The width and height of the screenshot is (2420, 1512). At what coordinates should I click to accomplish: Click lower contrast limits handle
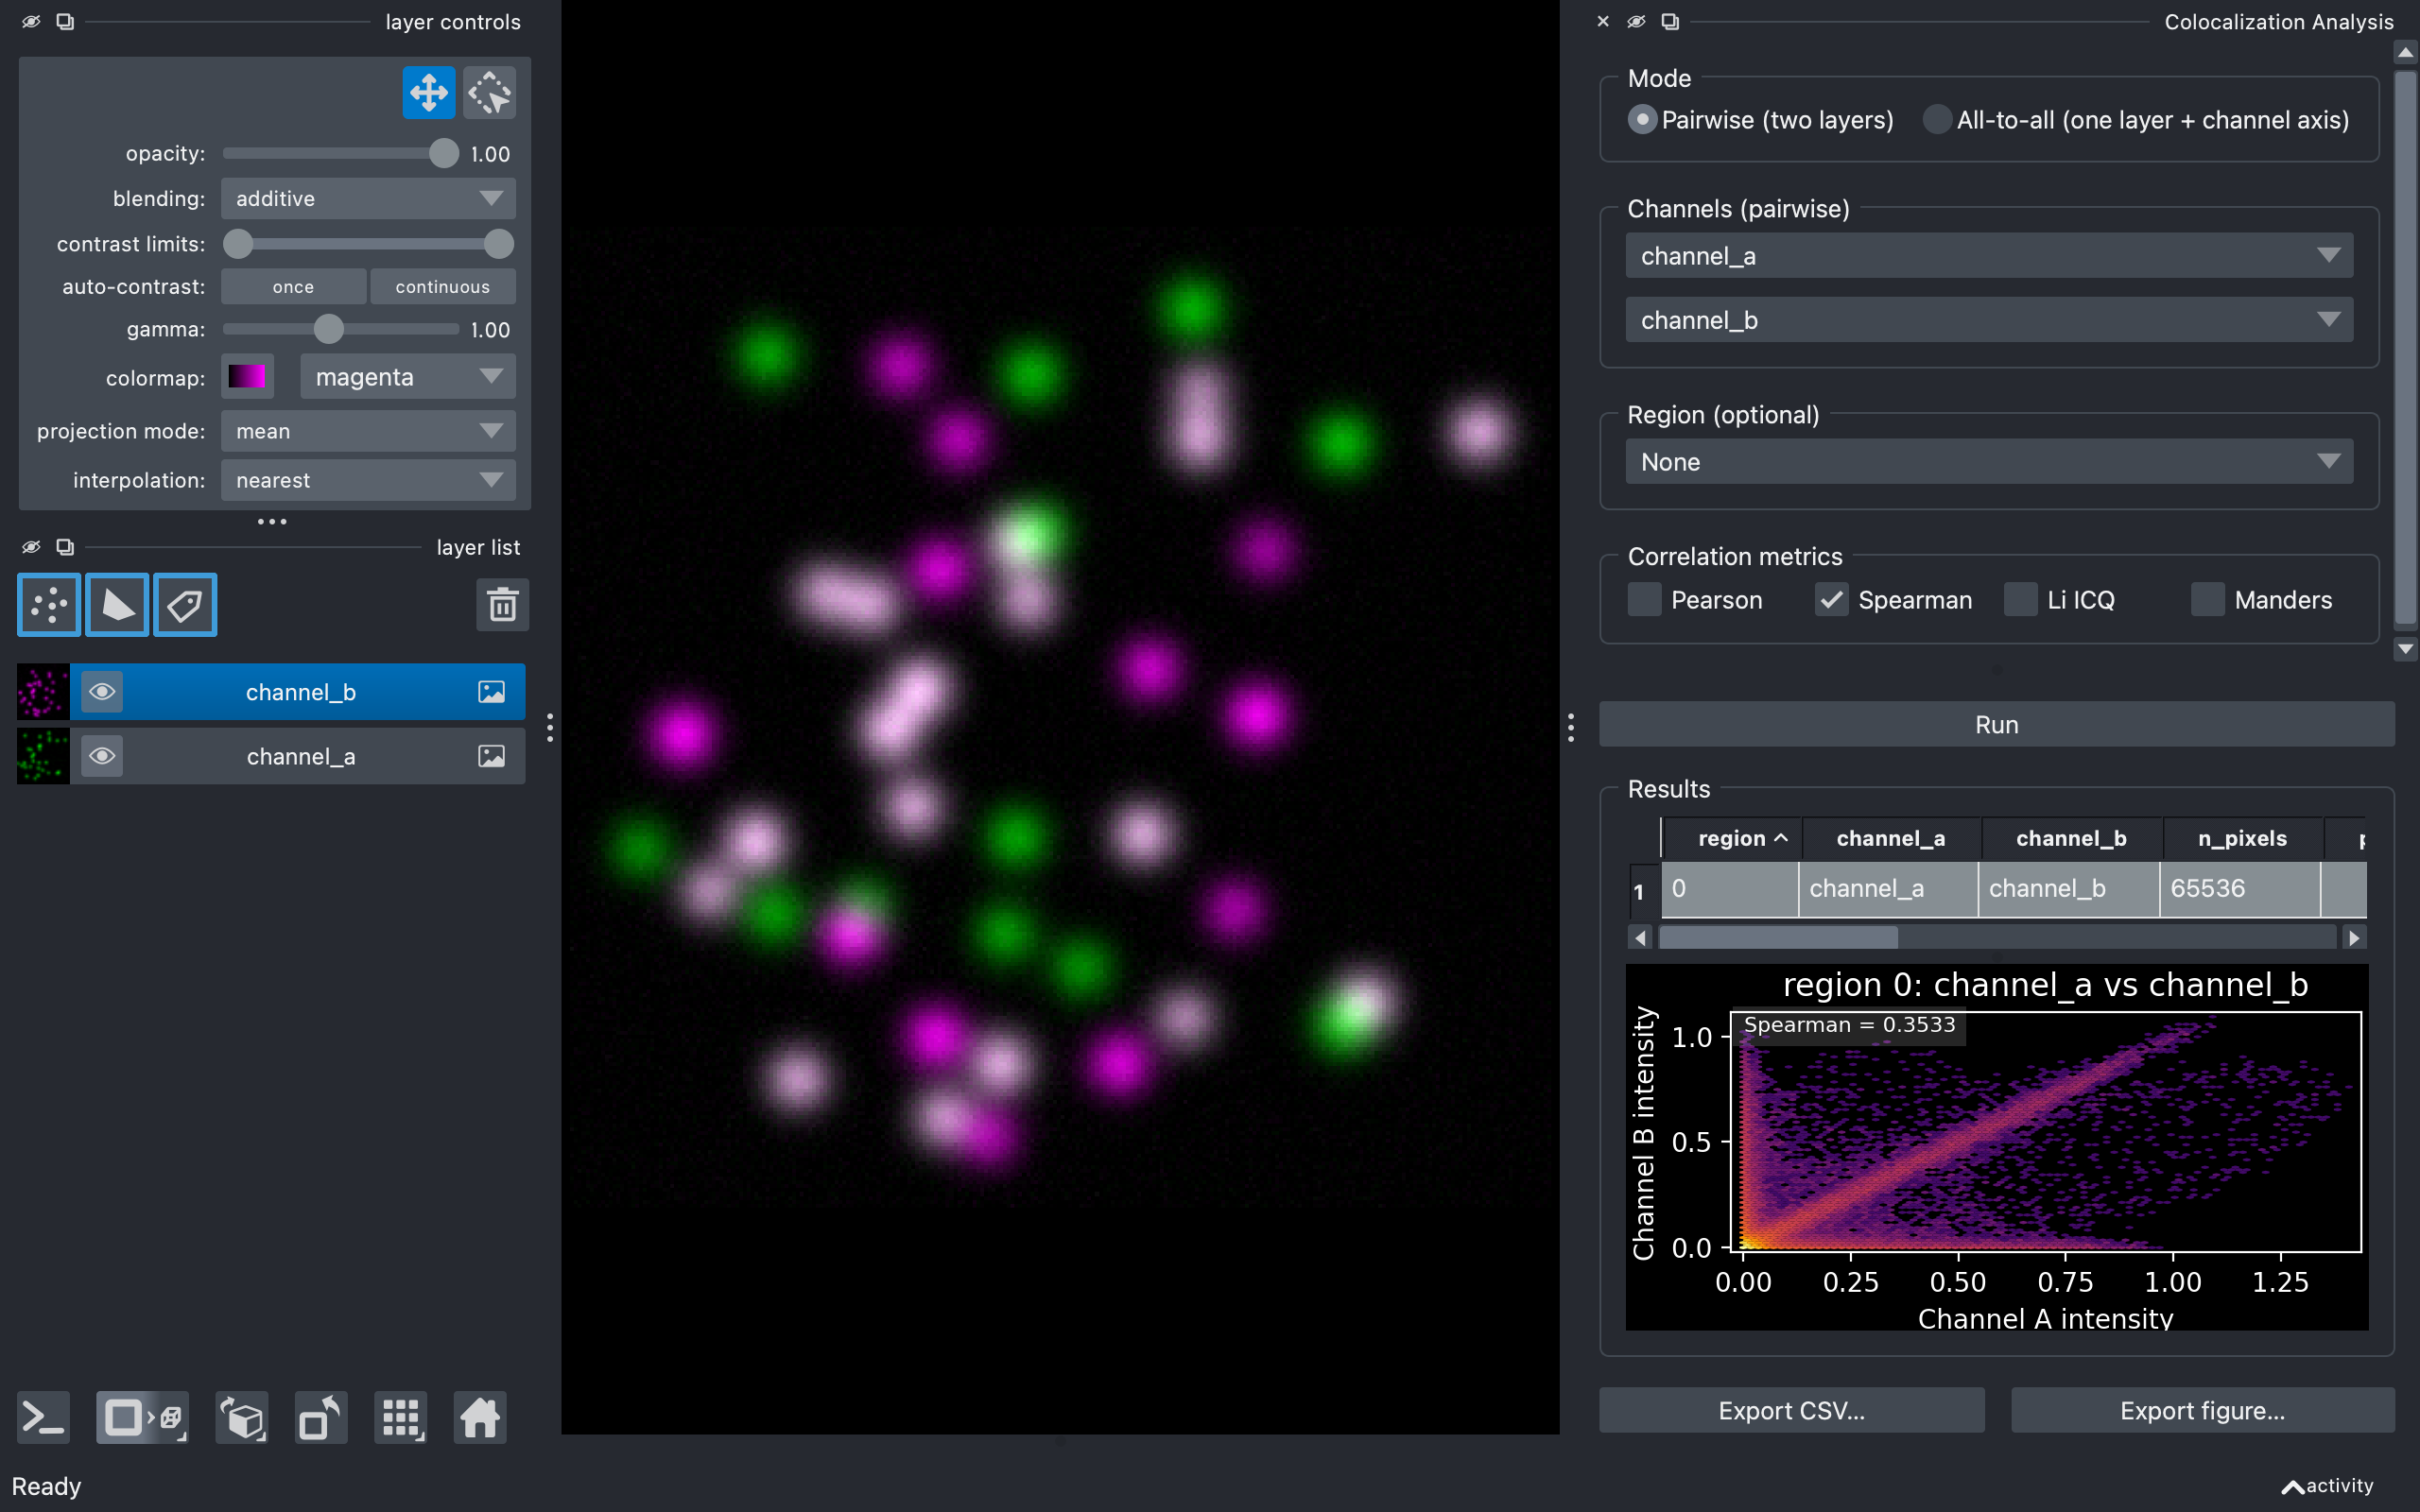tap(238, 244)
